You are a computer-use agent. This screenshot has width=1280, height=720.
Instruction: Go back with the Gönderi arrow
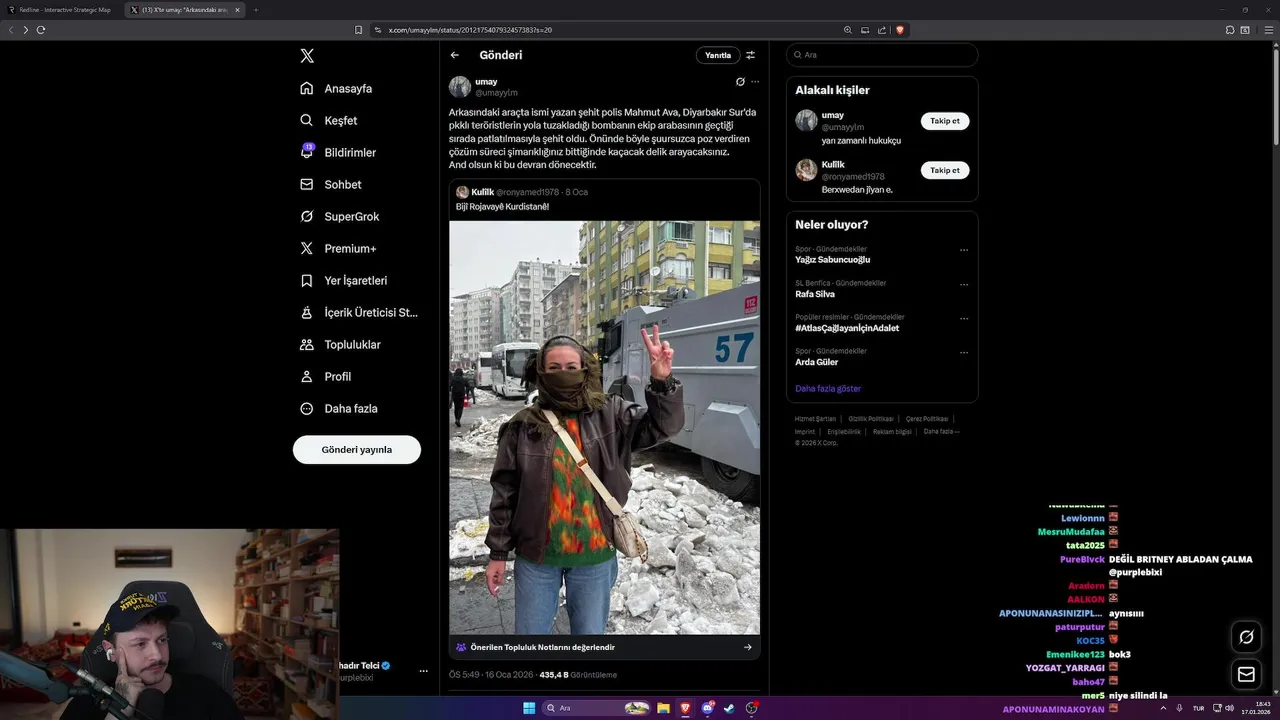click(x=455, y=55)
